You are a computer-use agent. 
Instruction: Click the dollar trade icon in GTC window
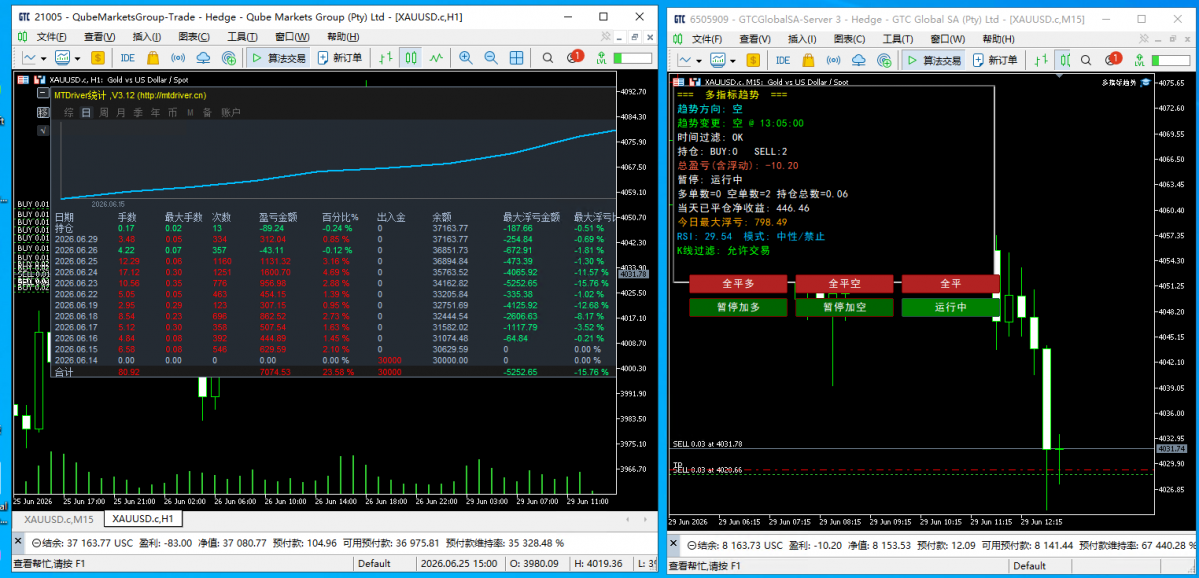753,60
